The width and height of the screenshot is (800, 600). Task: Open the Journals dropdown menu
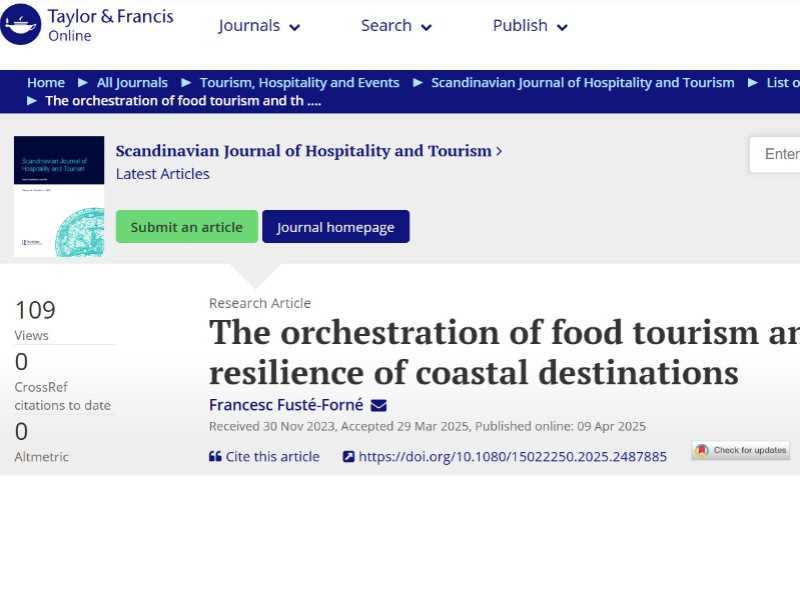259,26
